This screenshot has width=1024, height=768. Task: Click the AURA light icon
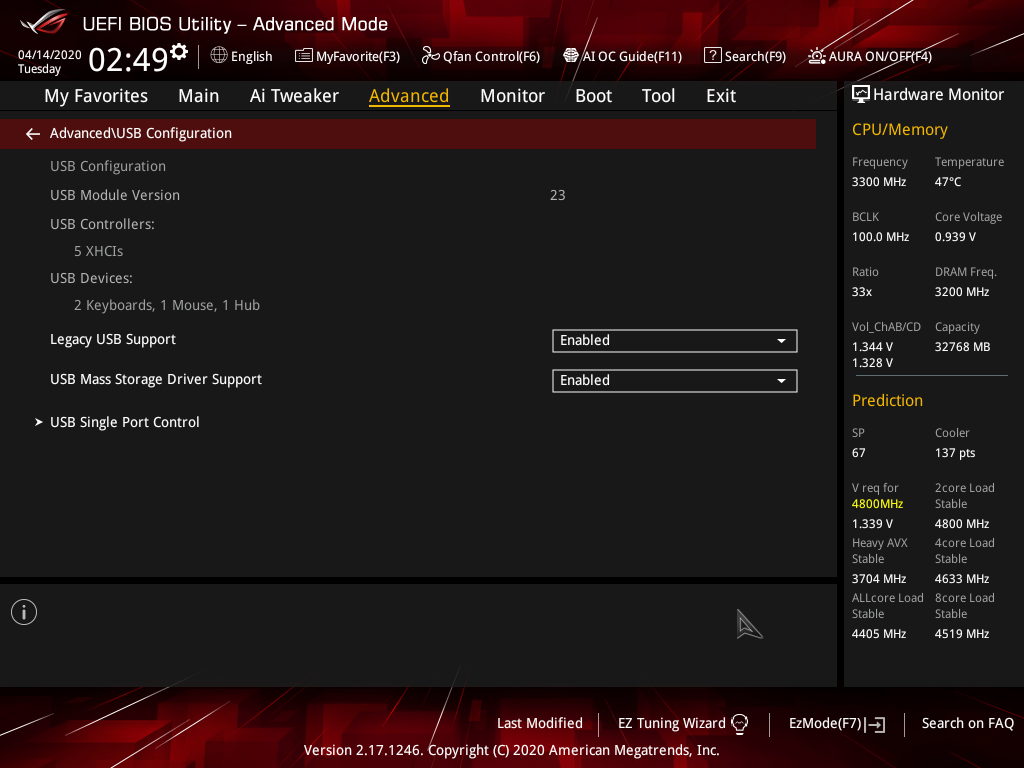816,56
